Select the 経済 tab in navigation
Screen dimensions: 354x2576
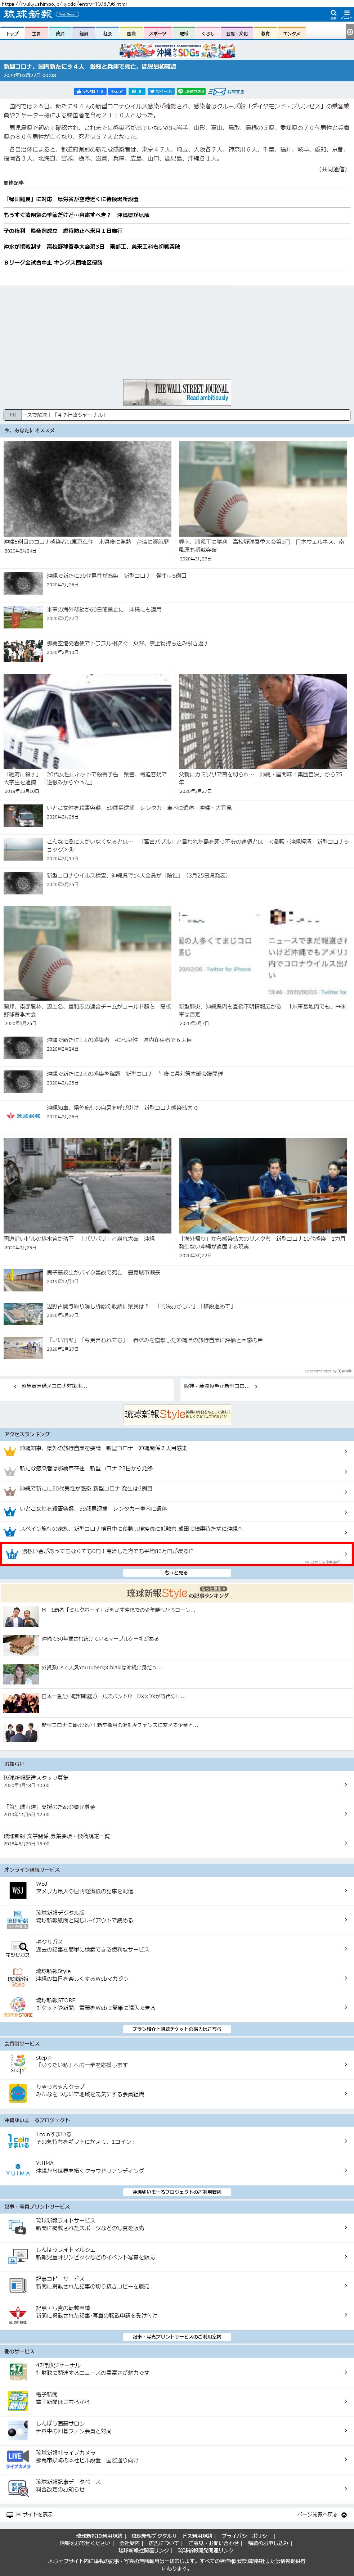tap(84, 33)
